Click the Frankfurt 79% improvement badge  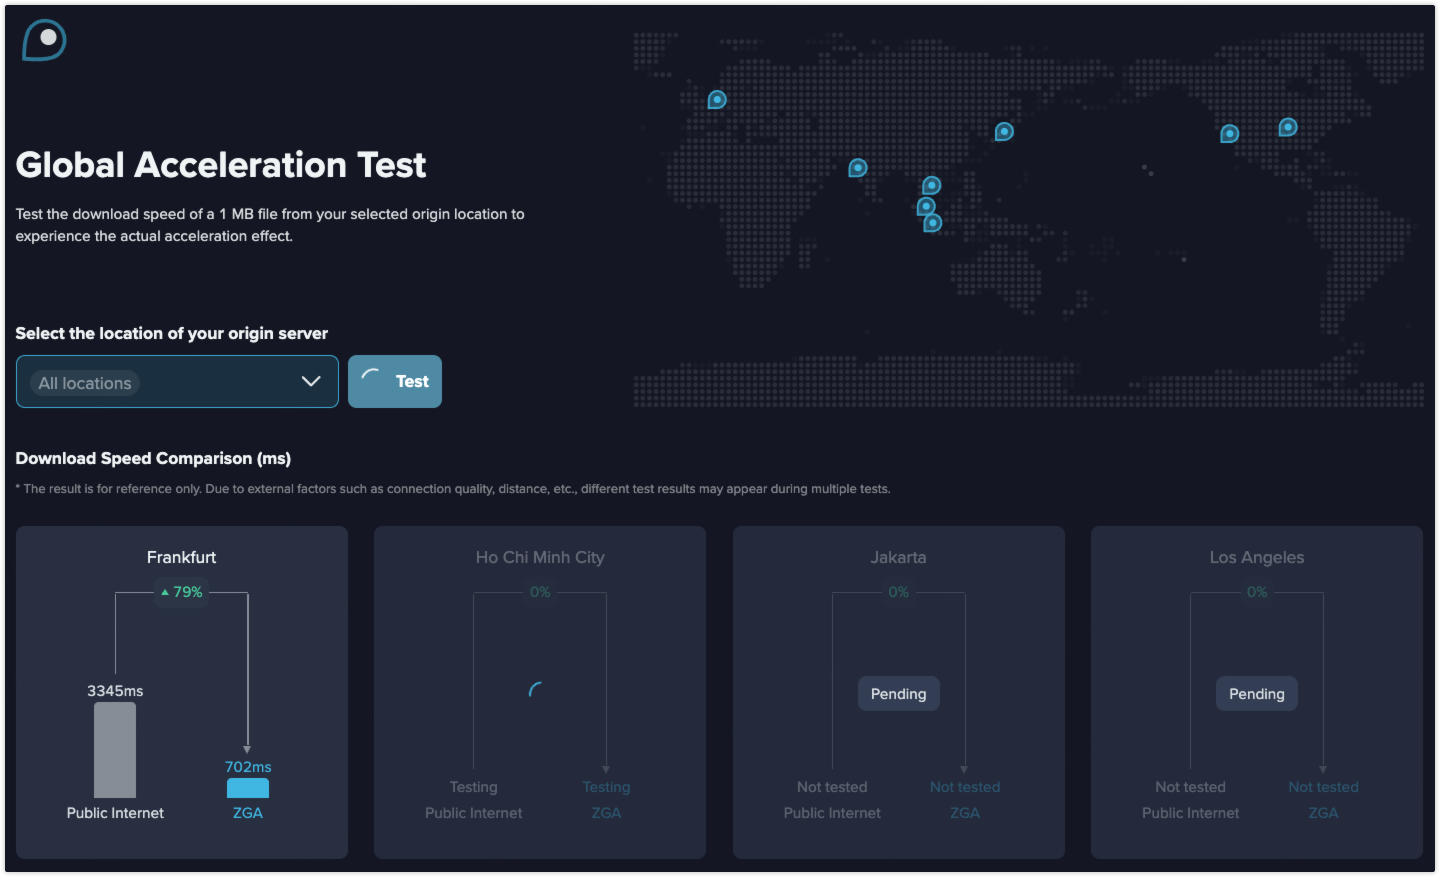[182, 592]
